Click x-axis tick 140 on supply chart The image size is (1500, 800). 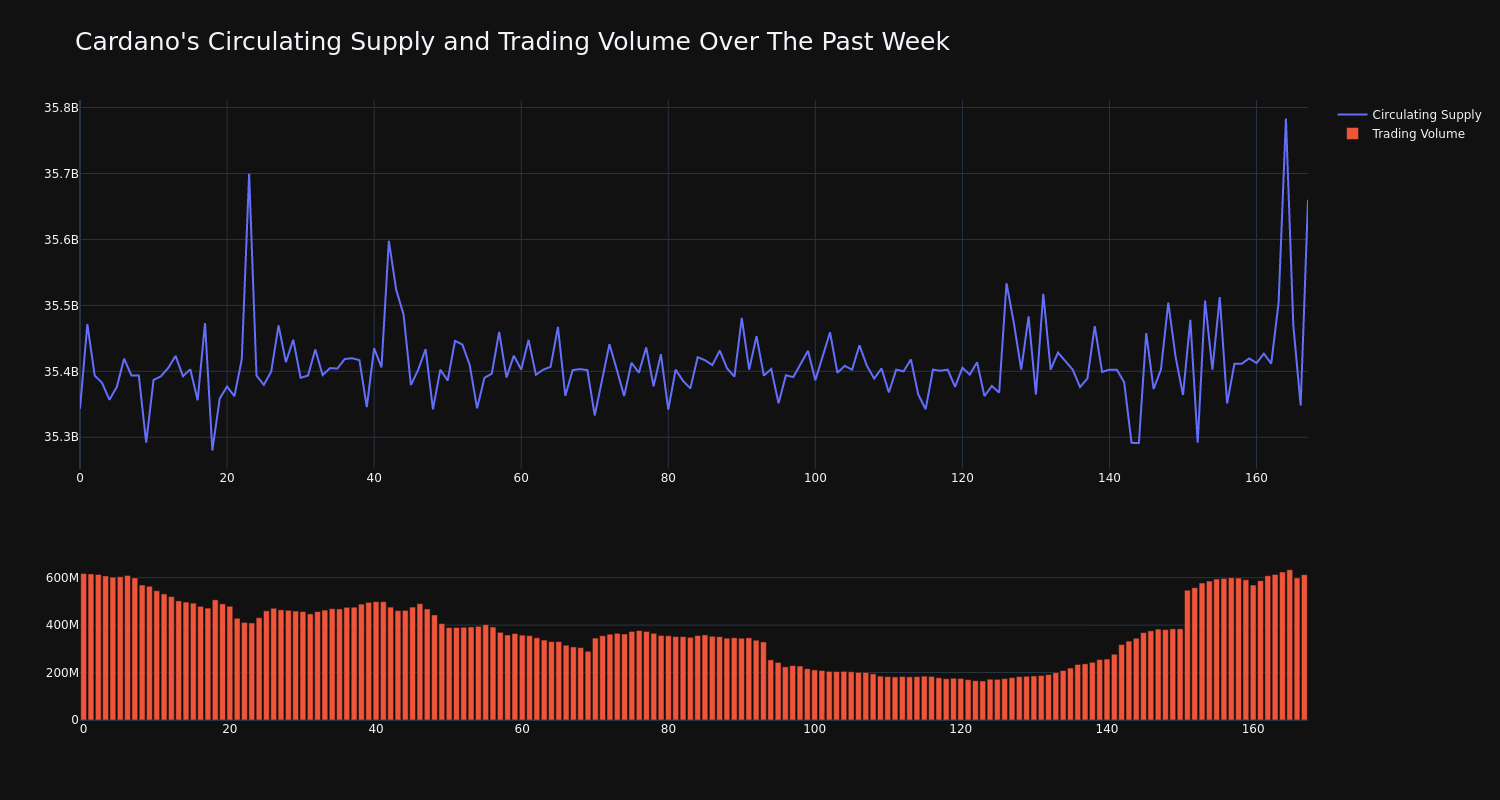(1109, 478)
